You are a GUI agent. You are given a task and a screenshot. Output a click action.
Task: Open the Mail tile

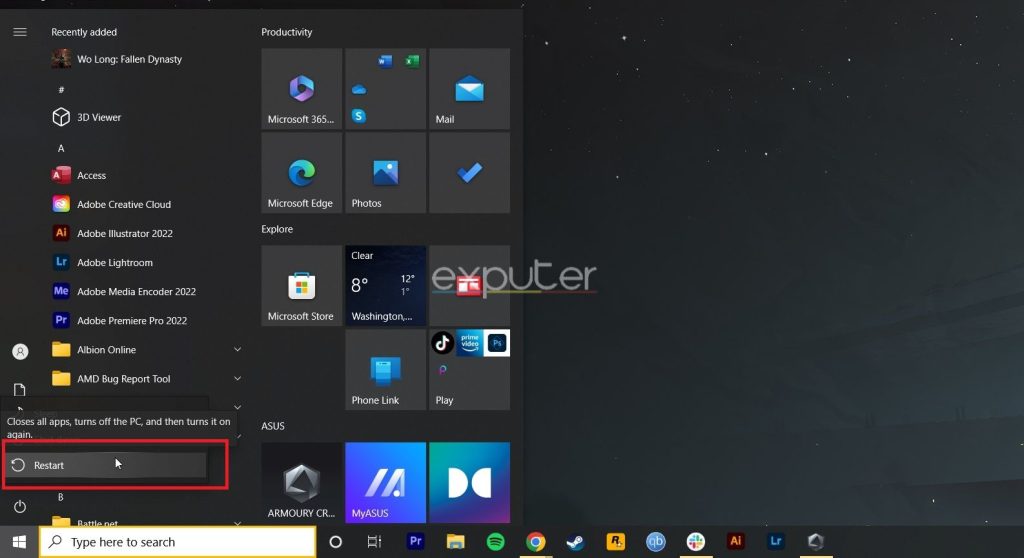(469, 90)
